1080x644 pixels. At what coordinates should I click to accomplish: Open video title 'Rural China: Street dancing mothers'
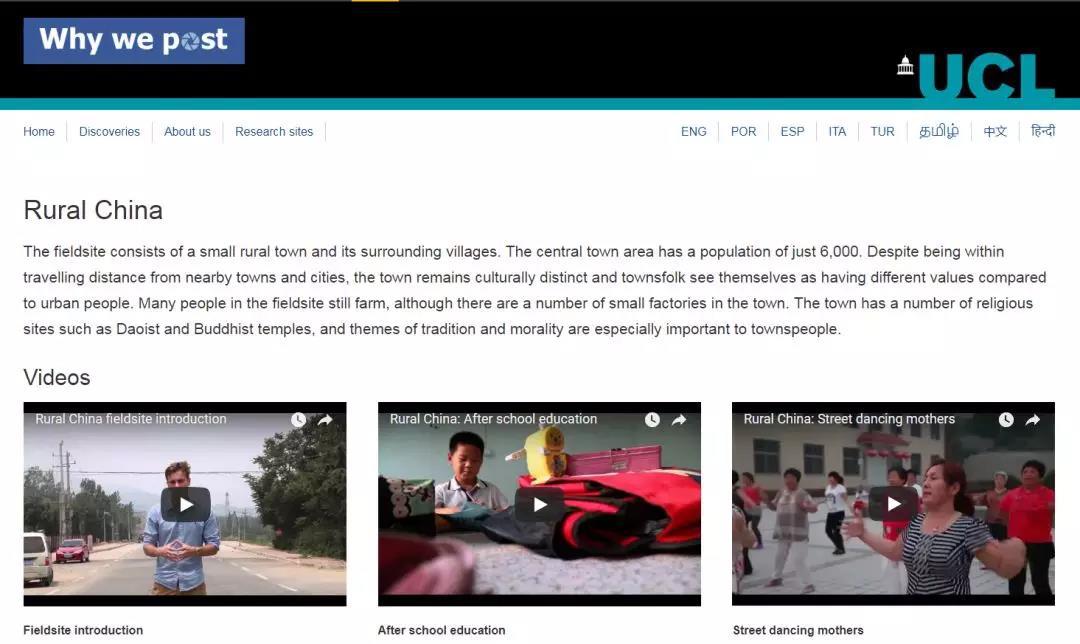point(849,419)
